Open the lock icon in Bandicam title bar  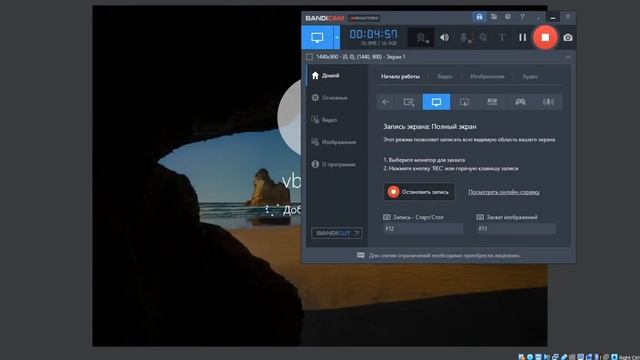click(x=479, y=17)
